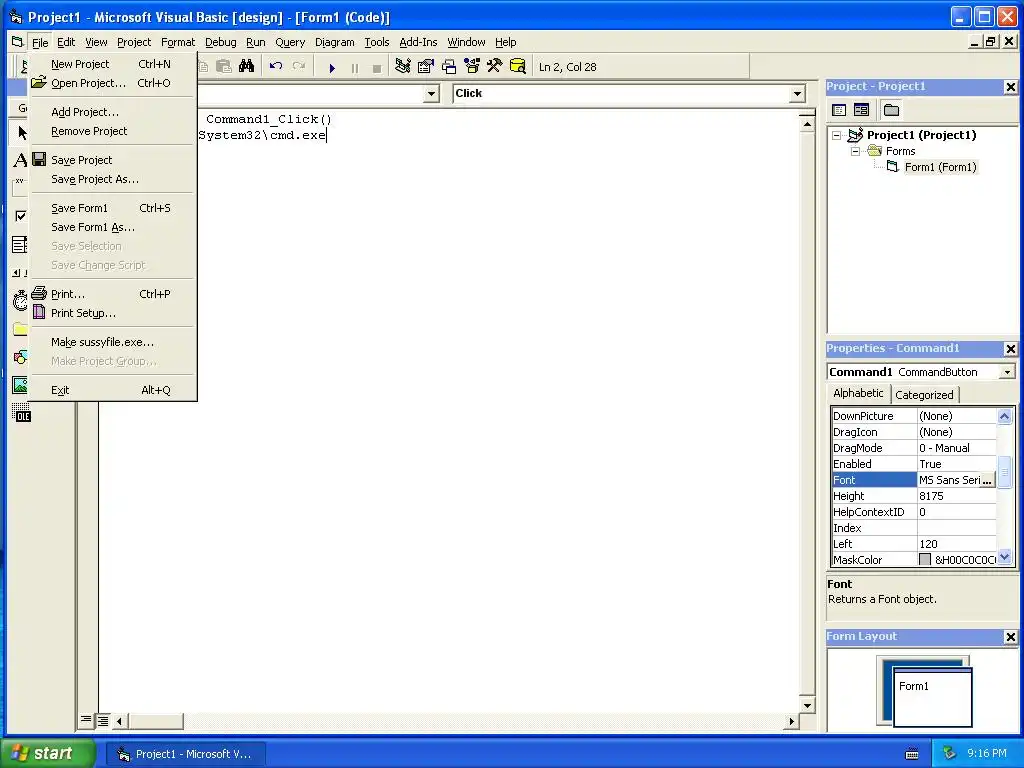Select the Shape control in the toolbox

click(x=20, y=357)
